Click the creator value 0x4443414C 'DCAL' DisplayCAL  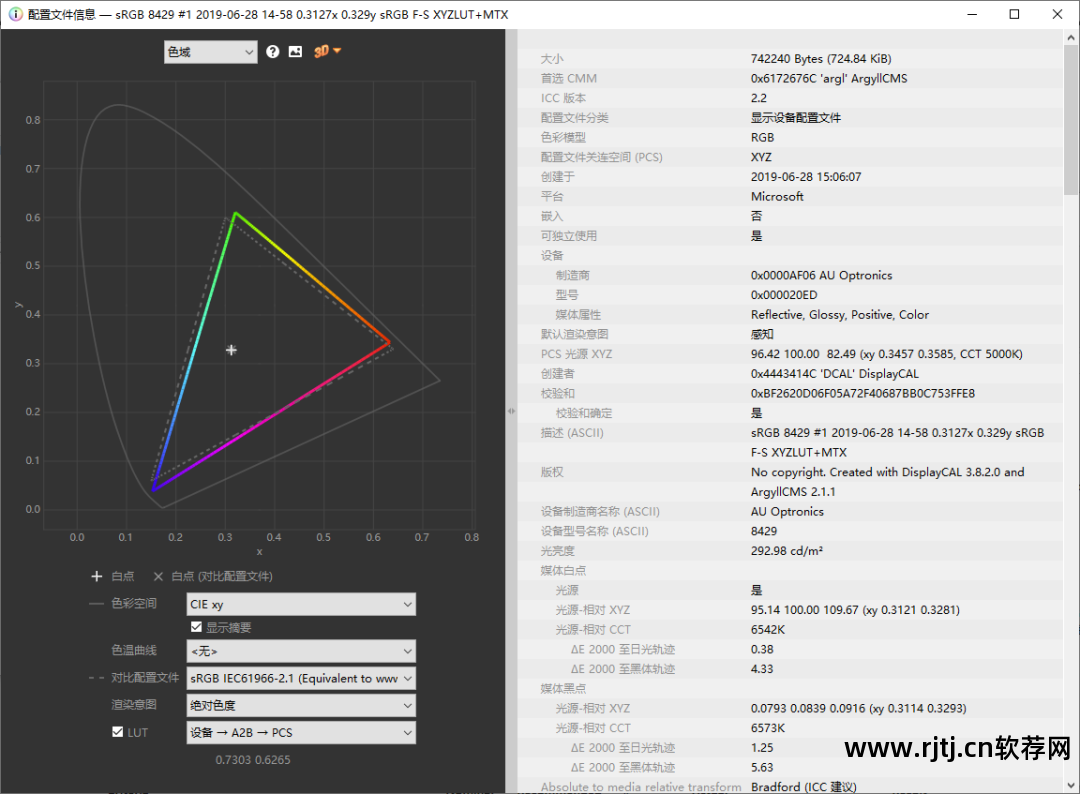click(834, 374)
